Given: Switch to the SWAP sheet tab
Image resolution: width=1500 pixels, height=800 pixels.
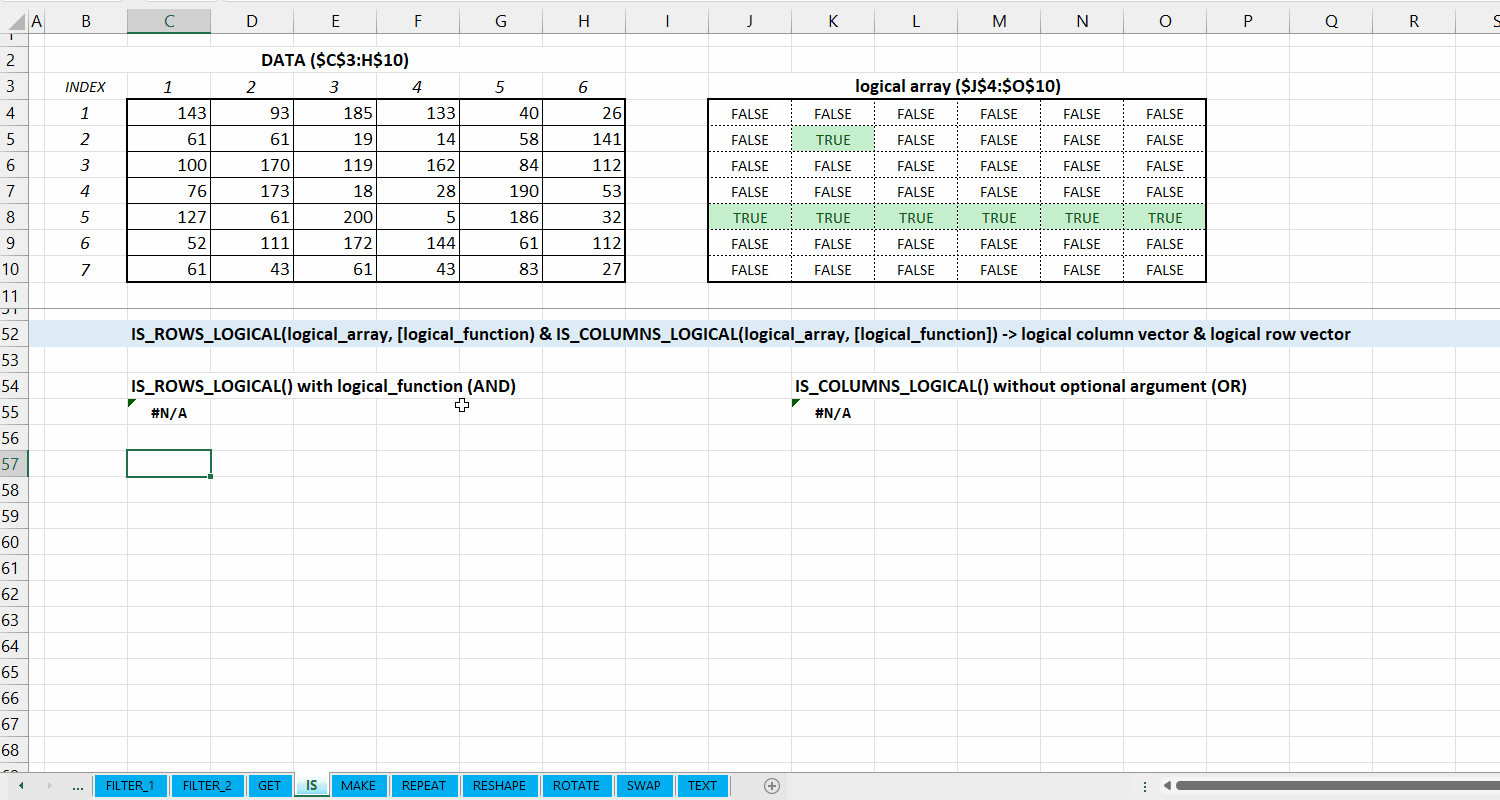Looking at the screenshot, I should 644,786.
